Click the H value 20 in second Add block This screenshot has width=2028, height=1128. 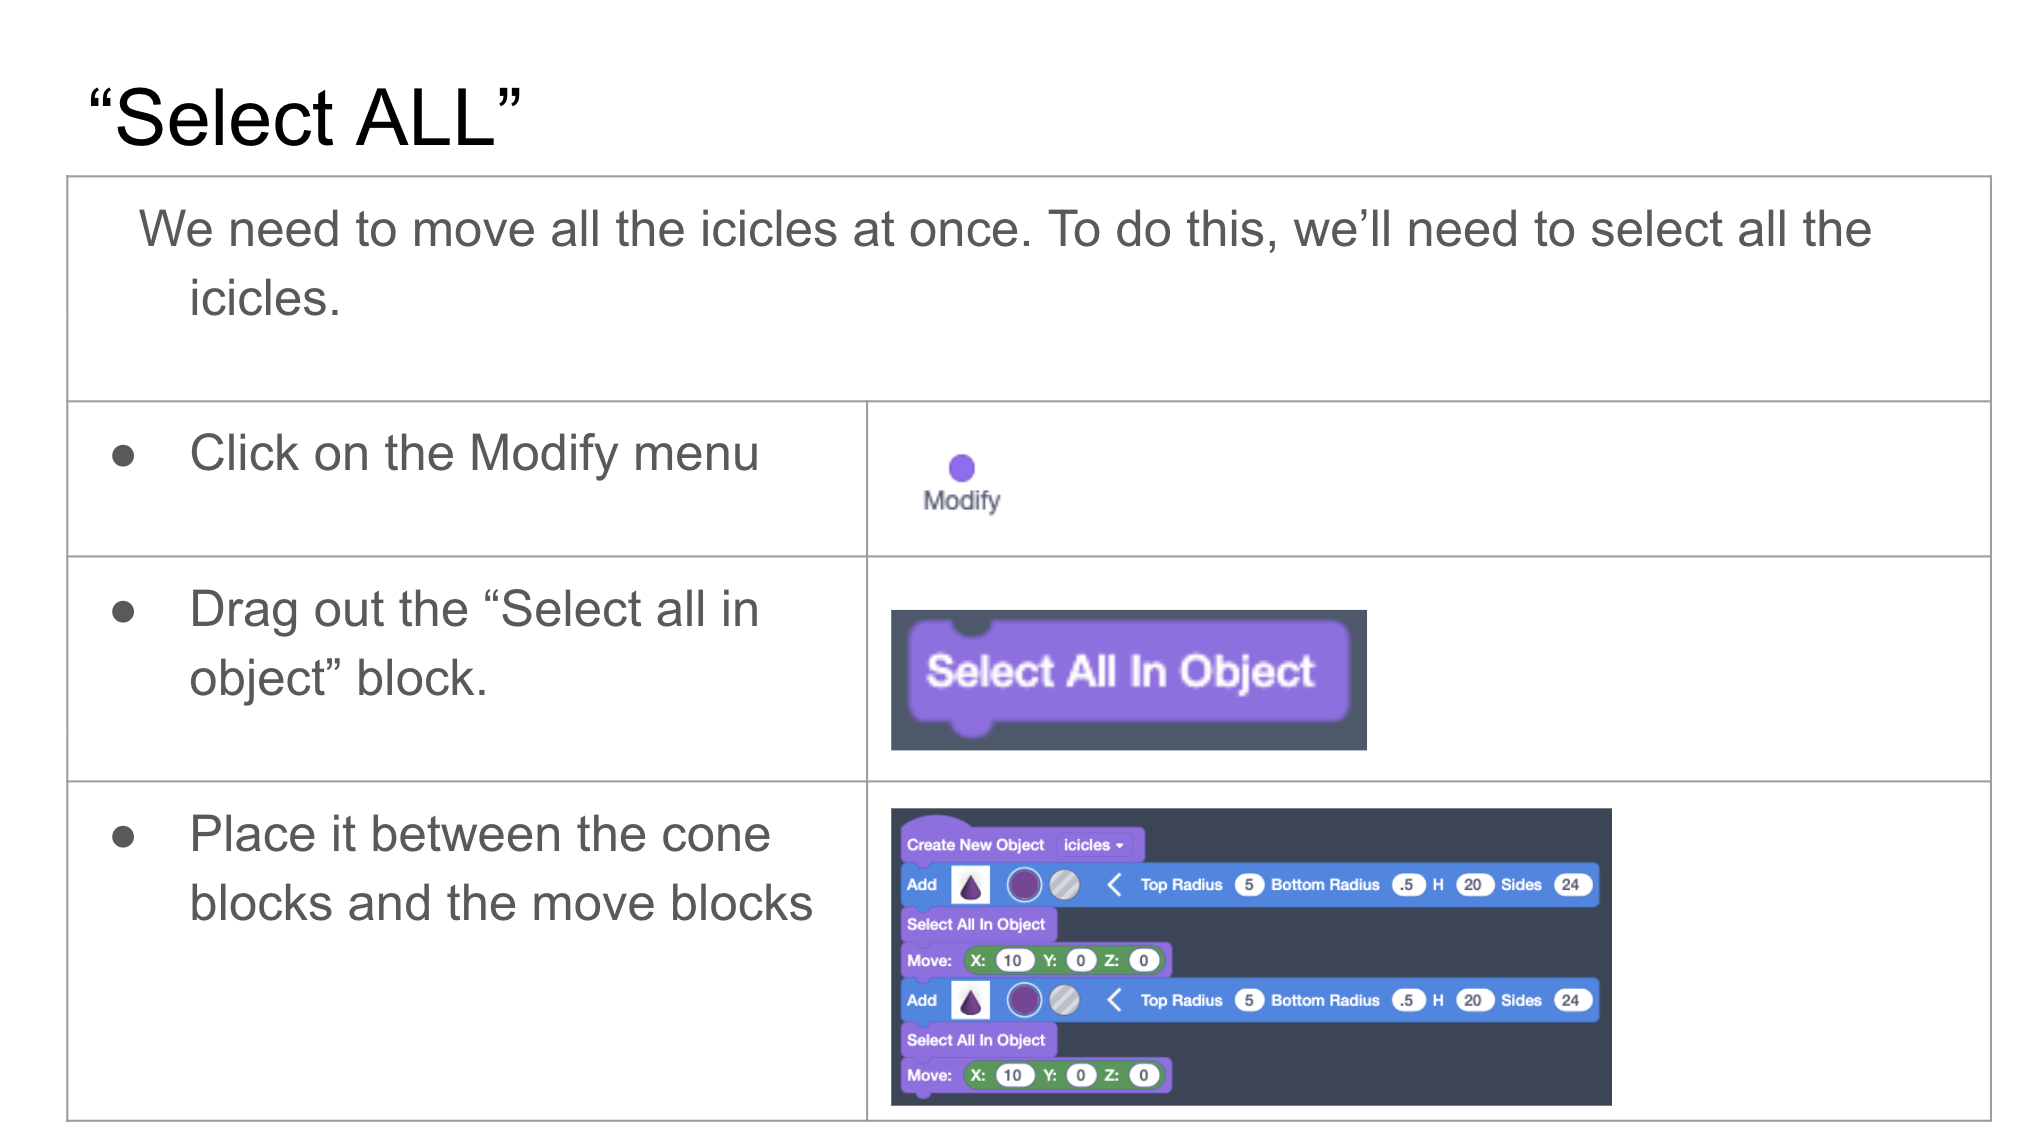pyautogui.click(x=1472, y=1000)
